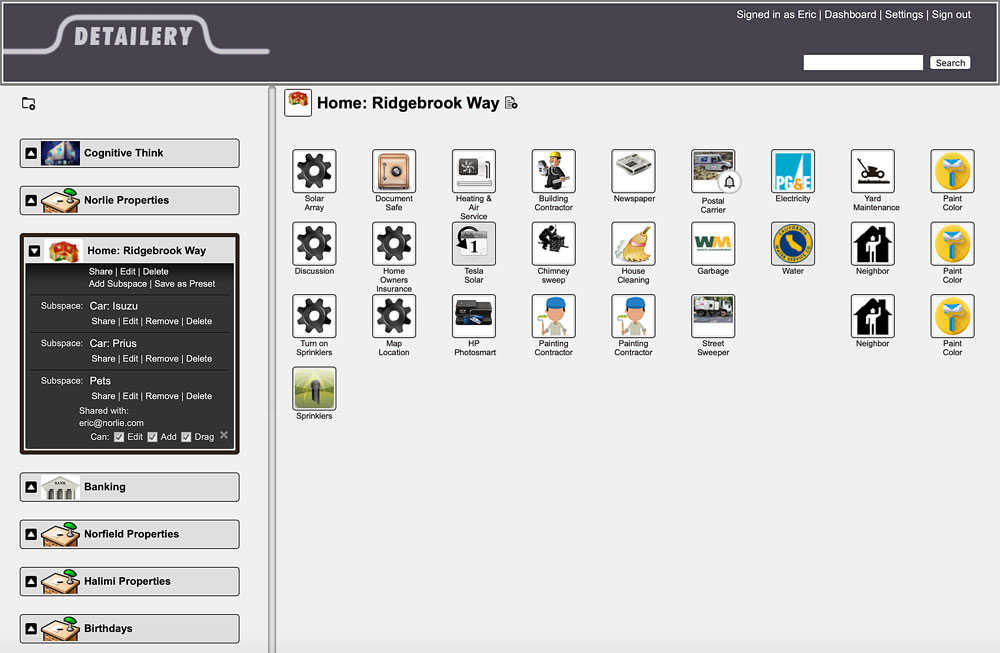
Task: Open the Document Safe icon
Action: pos(393,171)
